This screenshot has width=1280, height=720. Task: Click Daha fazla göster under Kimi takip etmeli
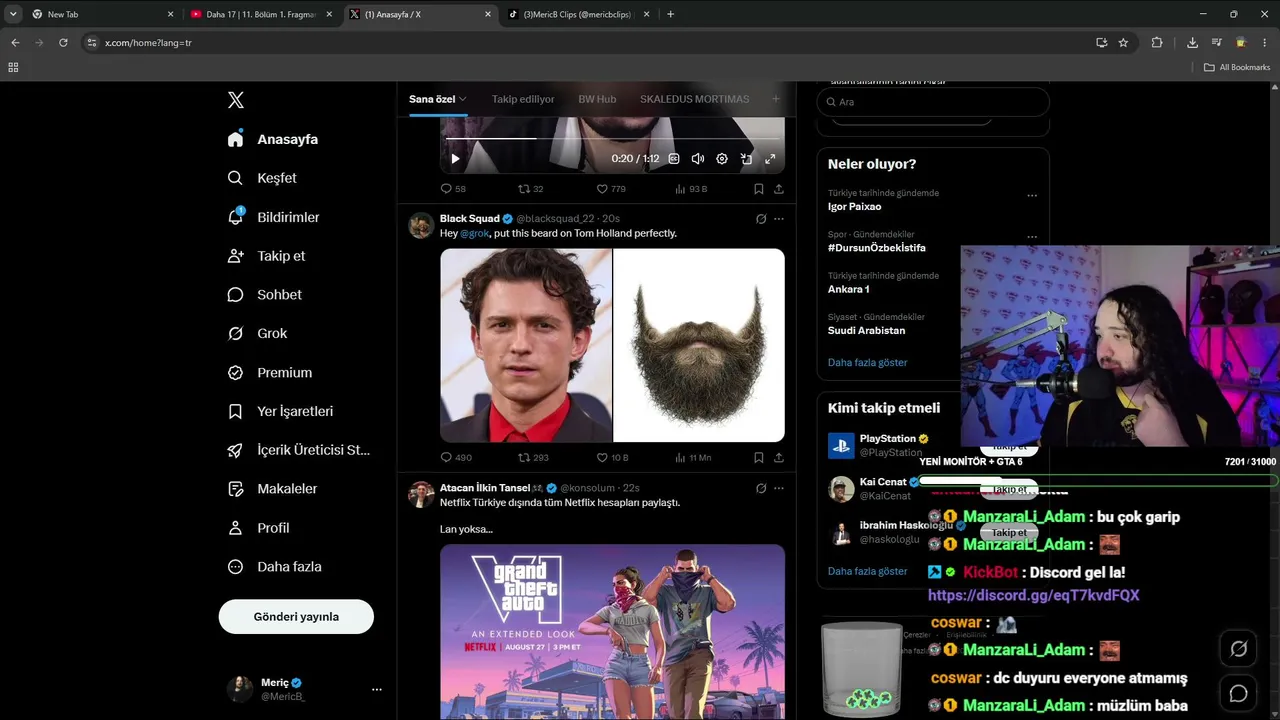click(868, 571)
